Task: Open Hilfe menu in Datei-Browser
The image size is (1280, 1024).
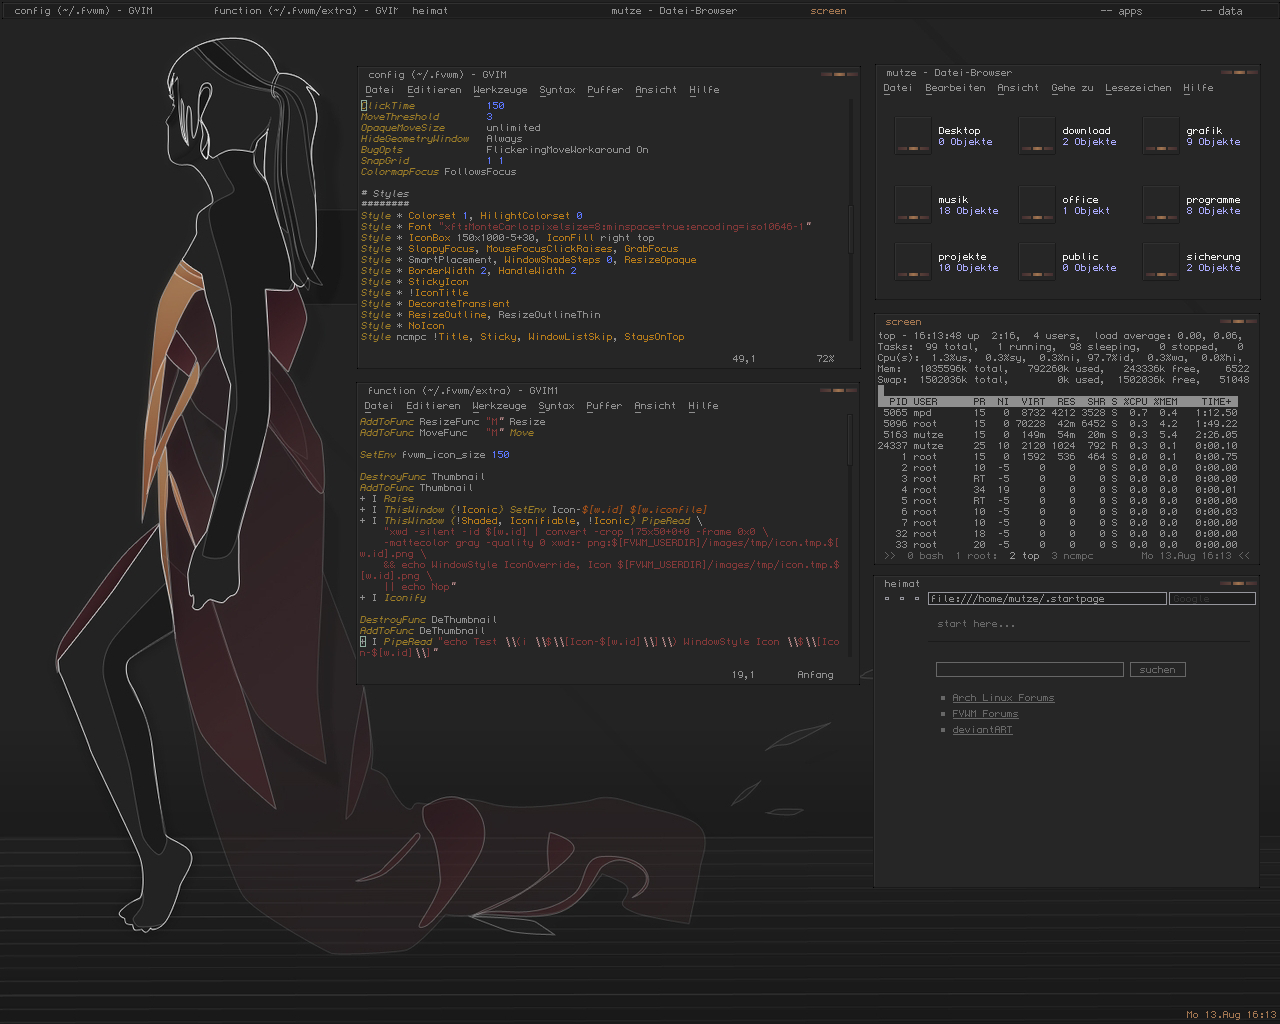Action: [1198, 88]
